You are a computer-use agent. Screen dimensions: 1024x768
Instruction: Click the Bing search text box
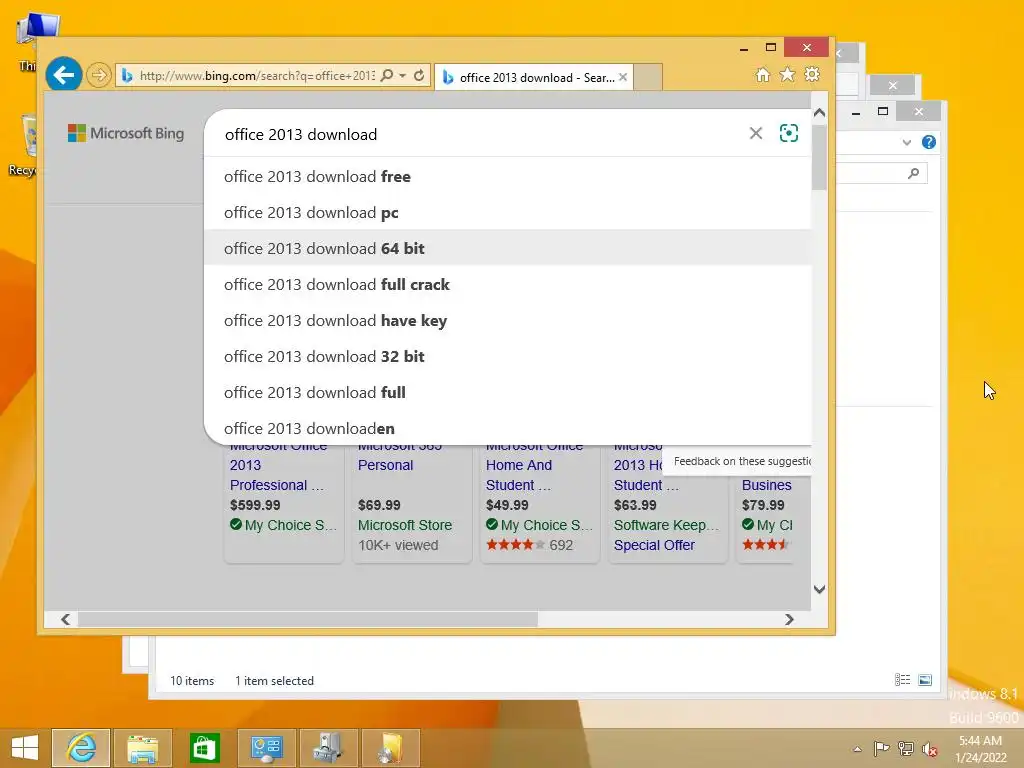483,134
